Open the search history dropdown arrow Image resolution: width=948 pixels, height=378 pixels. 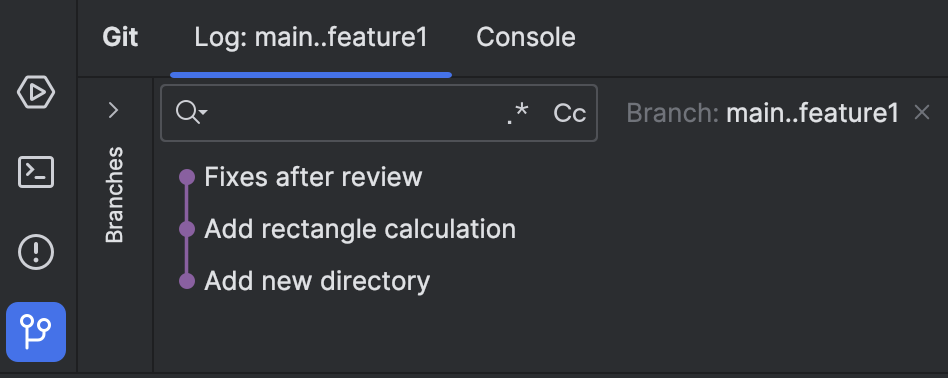(204, 112)
